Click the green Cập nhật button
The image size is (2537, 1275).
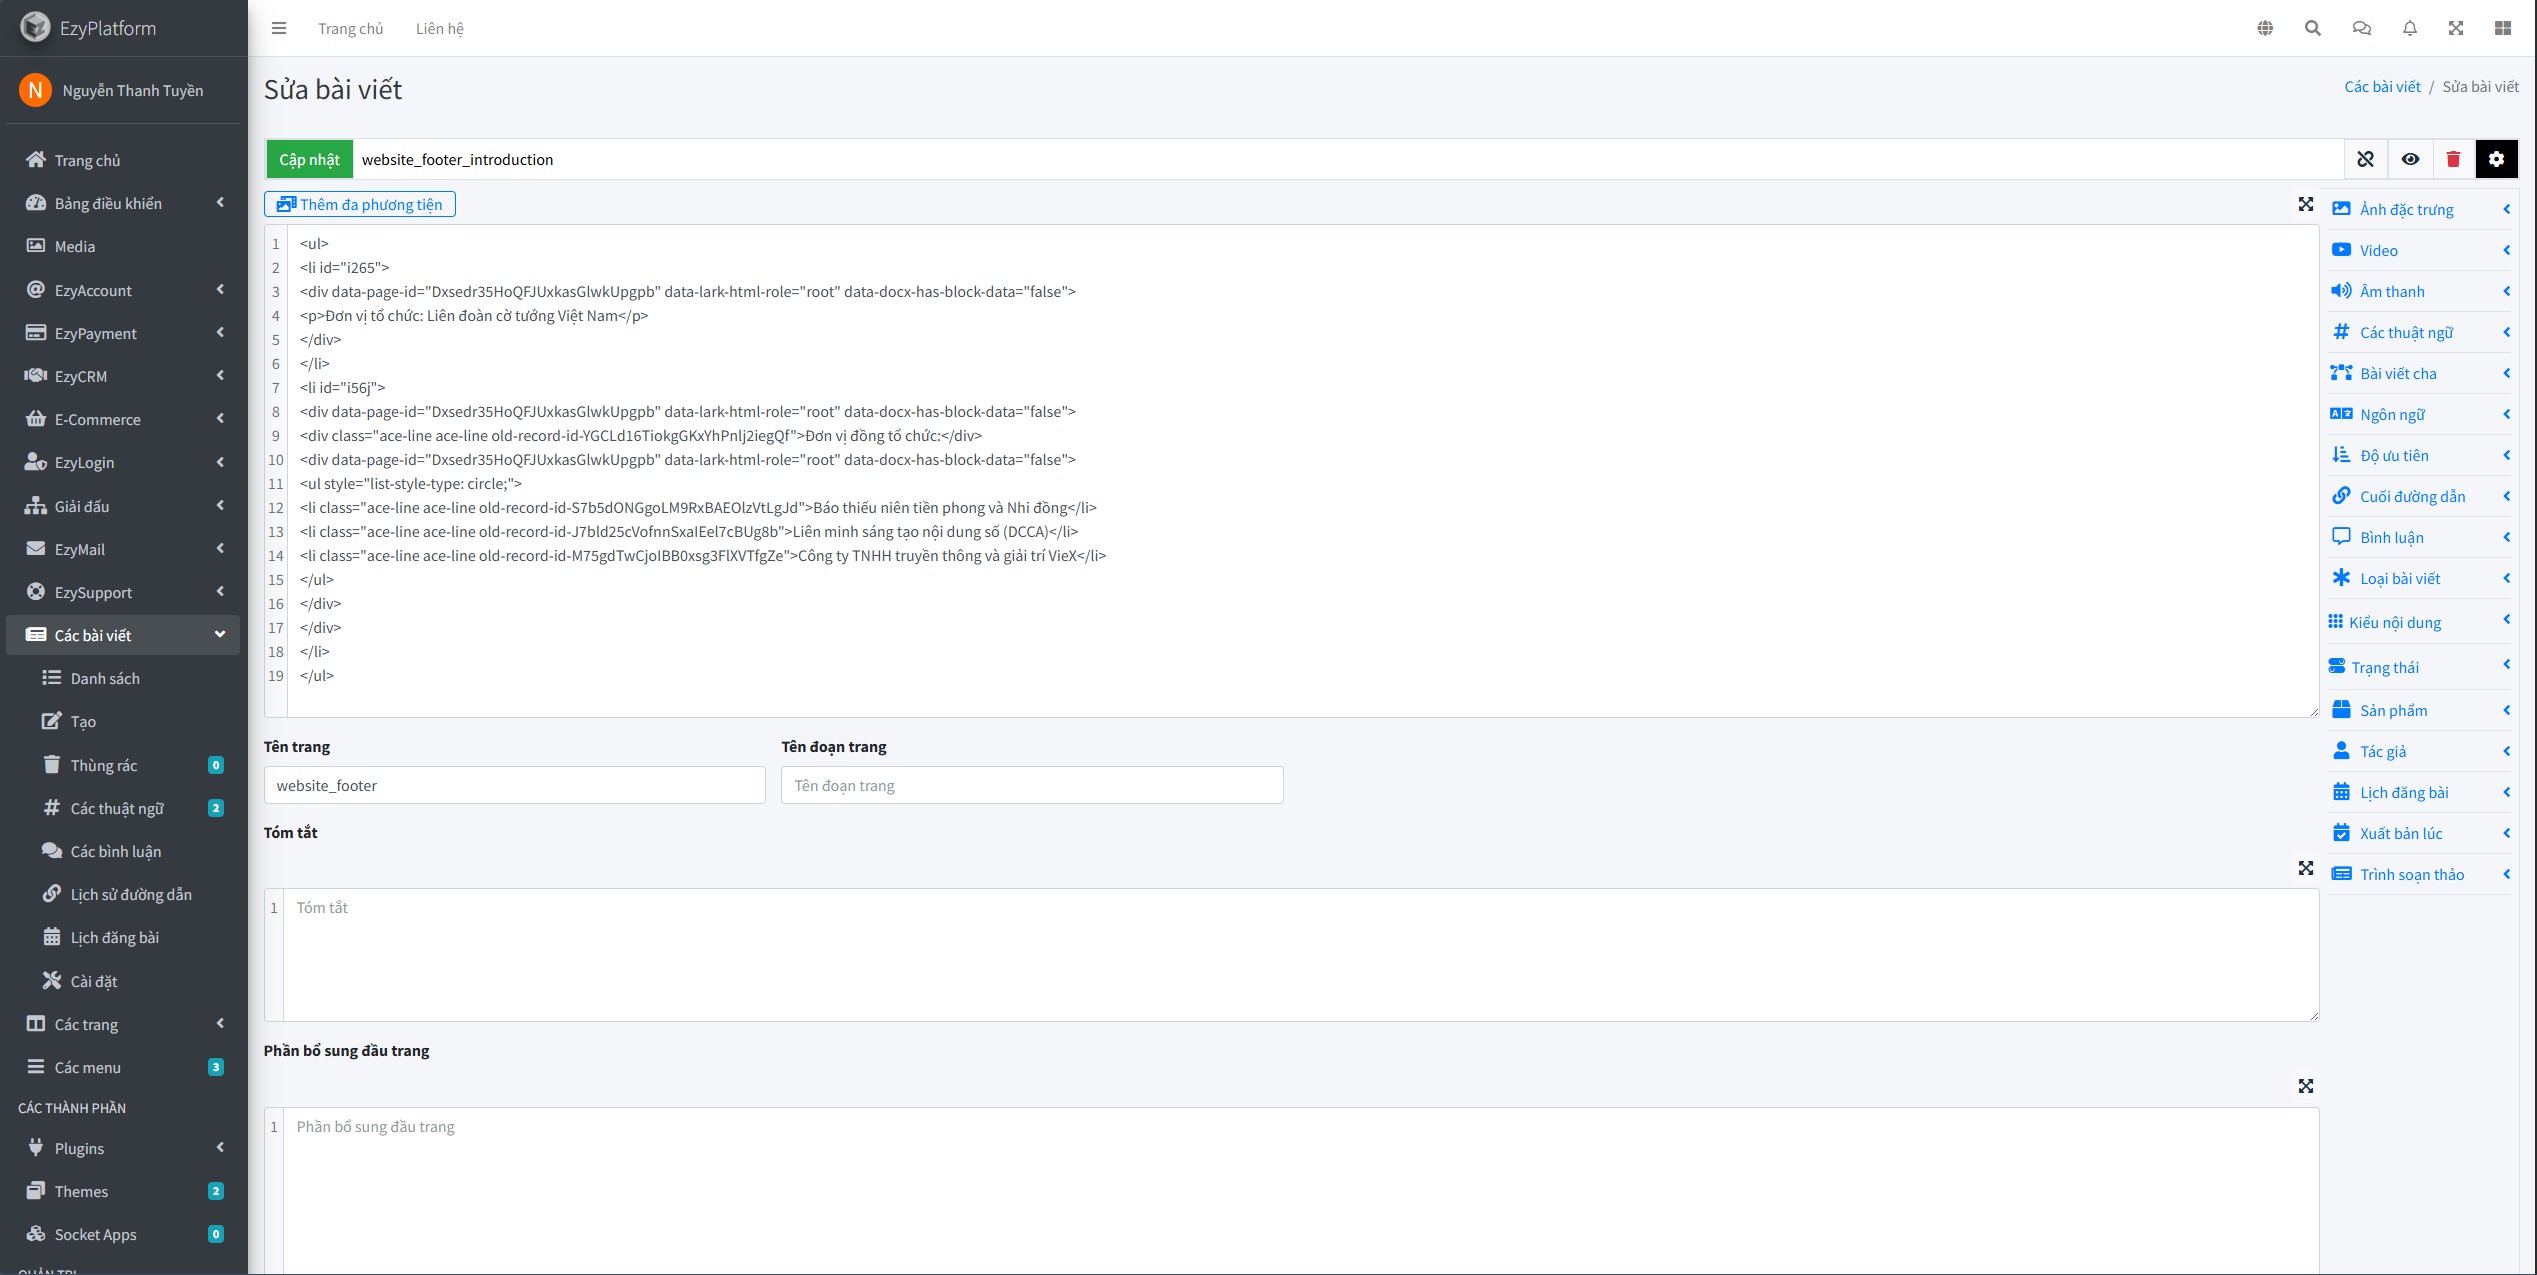pyautogui.click(x=309, y=159)
